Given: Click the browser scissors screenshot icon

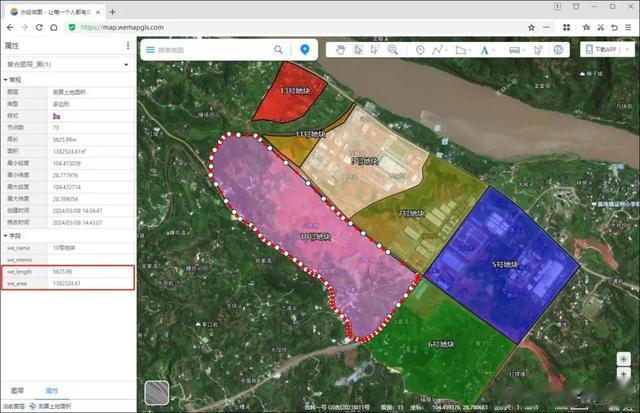Looking at the screenshot, I should point(601,27).
